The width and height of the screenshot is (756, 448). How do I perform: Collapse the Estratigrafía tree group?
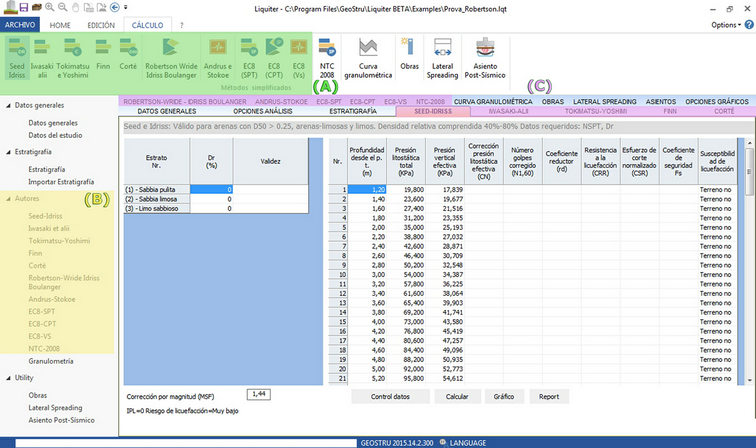tap(8, 152)
